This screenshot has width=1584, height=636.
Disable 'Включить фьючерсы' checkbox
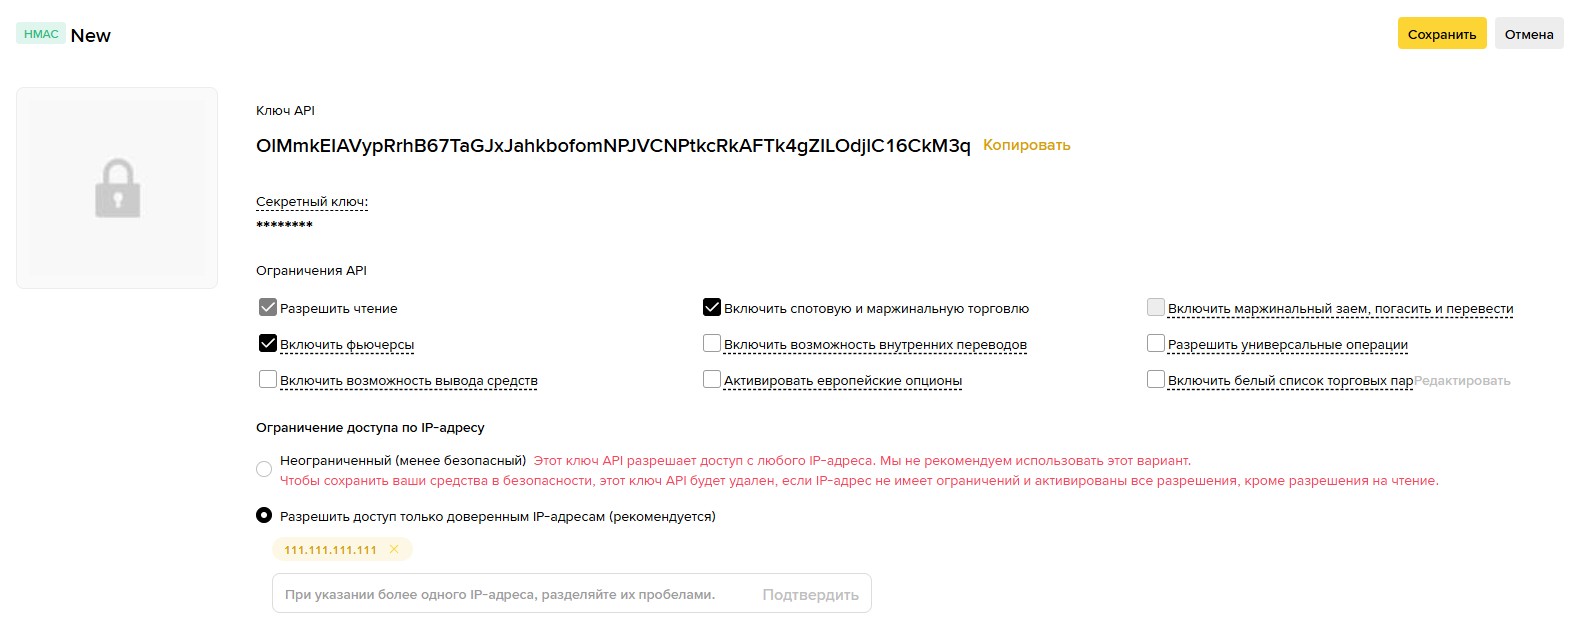coord(267,344)
